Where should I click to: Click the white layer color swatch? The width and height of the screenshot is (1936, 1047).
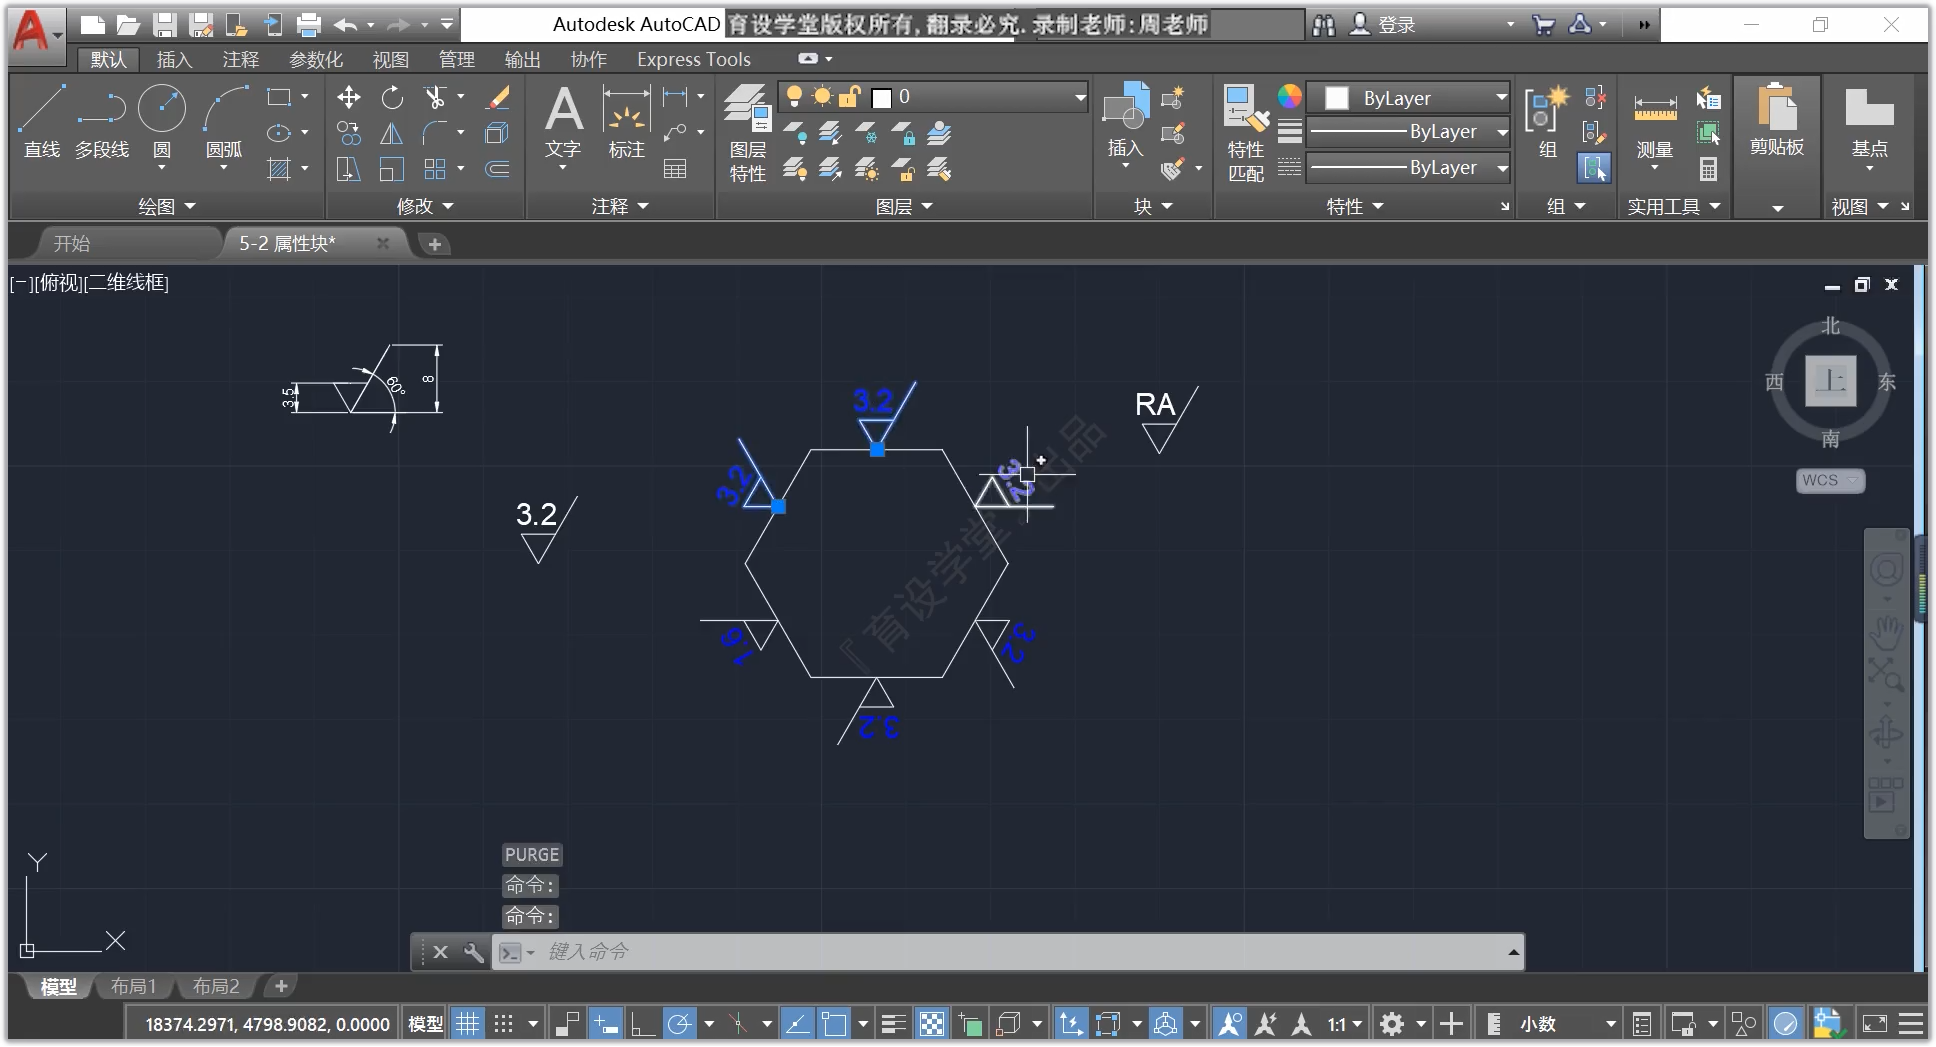coord(882,98)
